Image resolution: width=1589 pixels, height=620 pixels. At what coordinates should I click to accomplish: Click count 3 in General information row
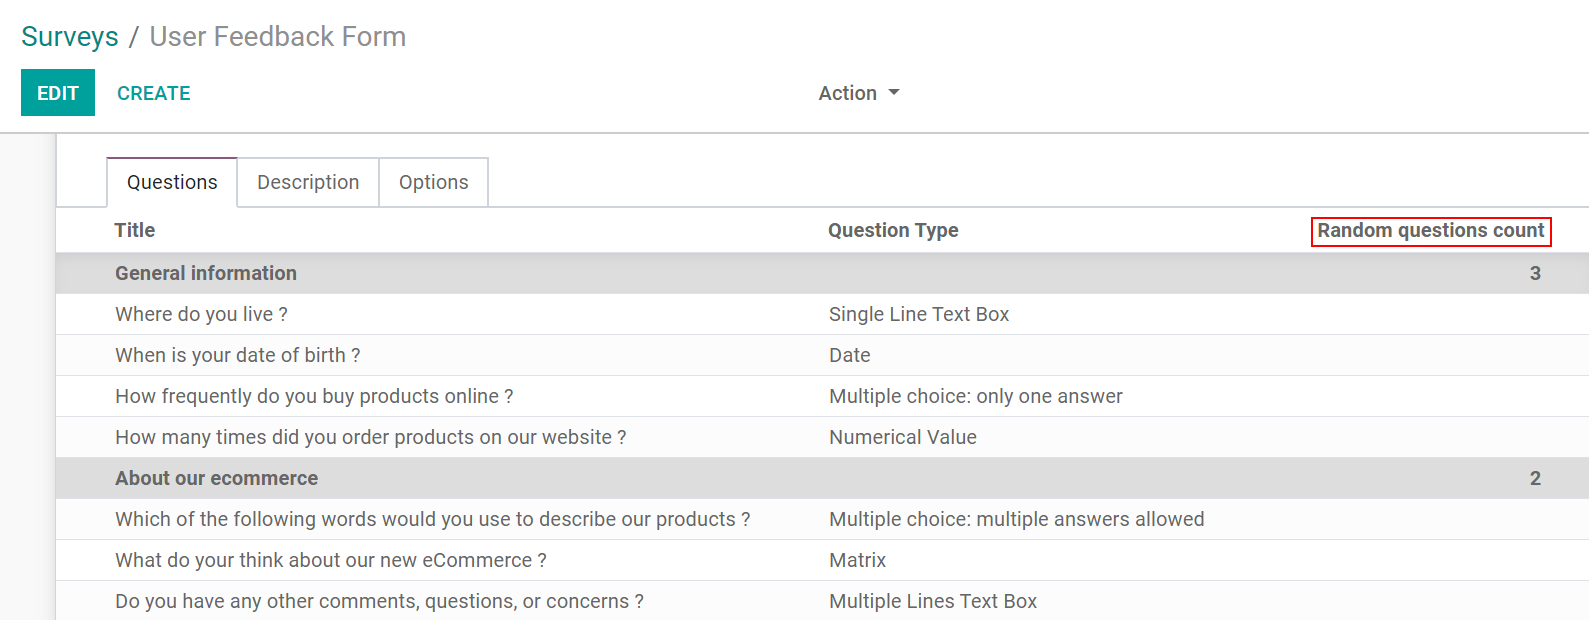(1535, 273)
